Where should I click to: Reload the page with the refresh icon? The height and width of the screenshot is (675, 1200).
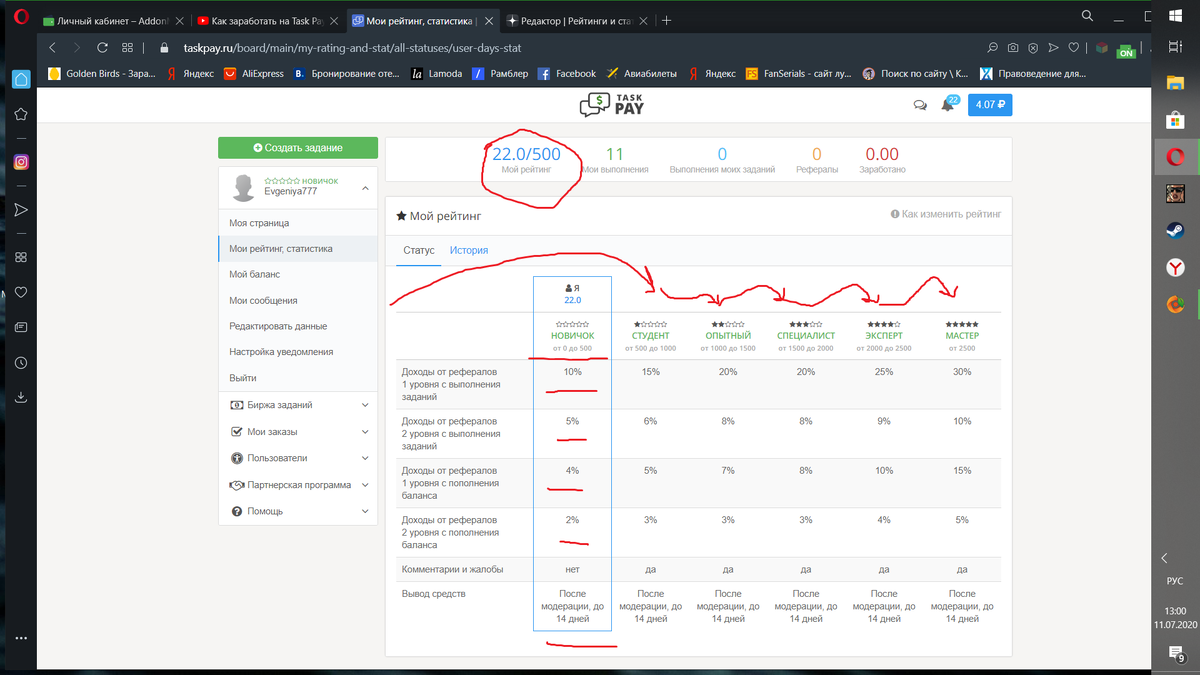pos(102,47)
